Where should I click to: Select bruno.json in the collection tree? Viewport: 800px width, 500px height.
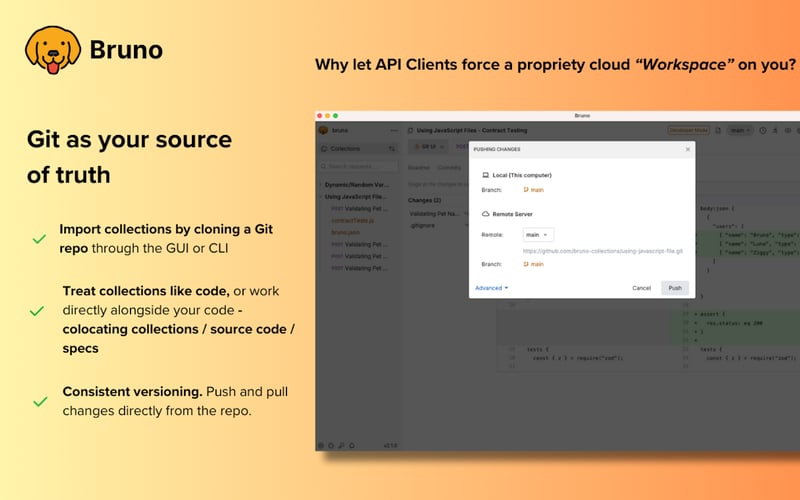(345, 233)
